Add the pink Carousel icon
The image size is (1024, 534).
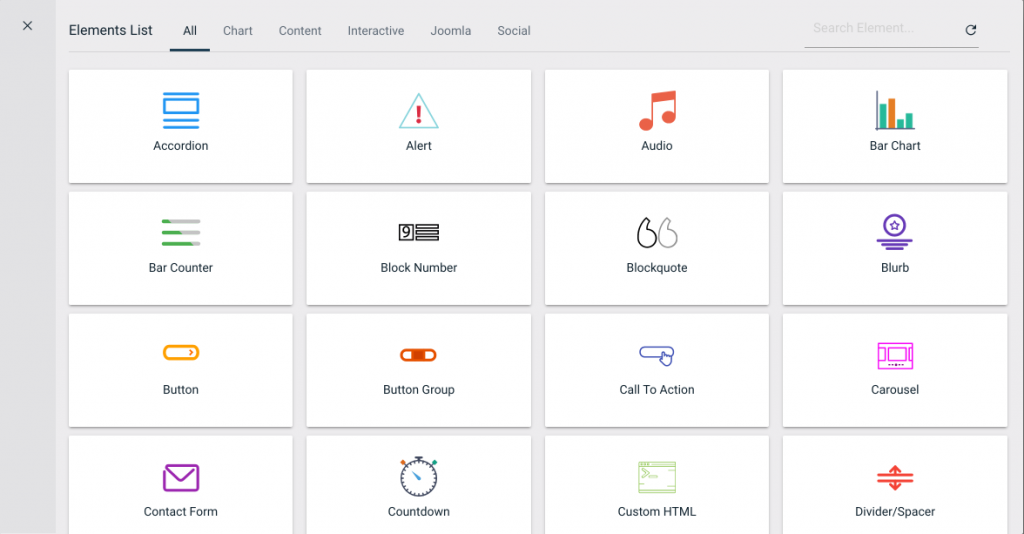pos(895,355)
